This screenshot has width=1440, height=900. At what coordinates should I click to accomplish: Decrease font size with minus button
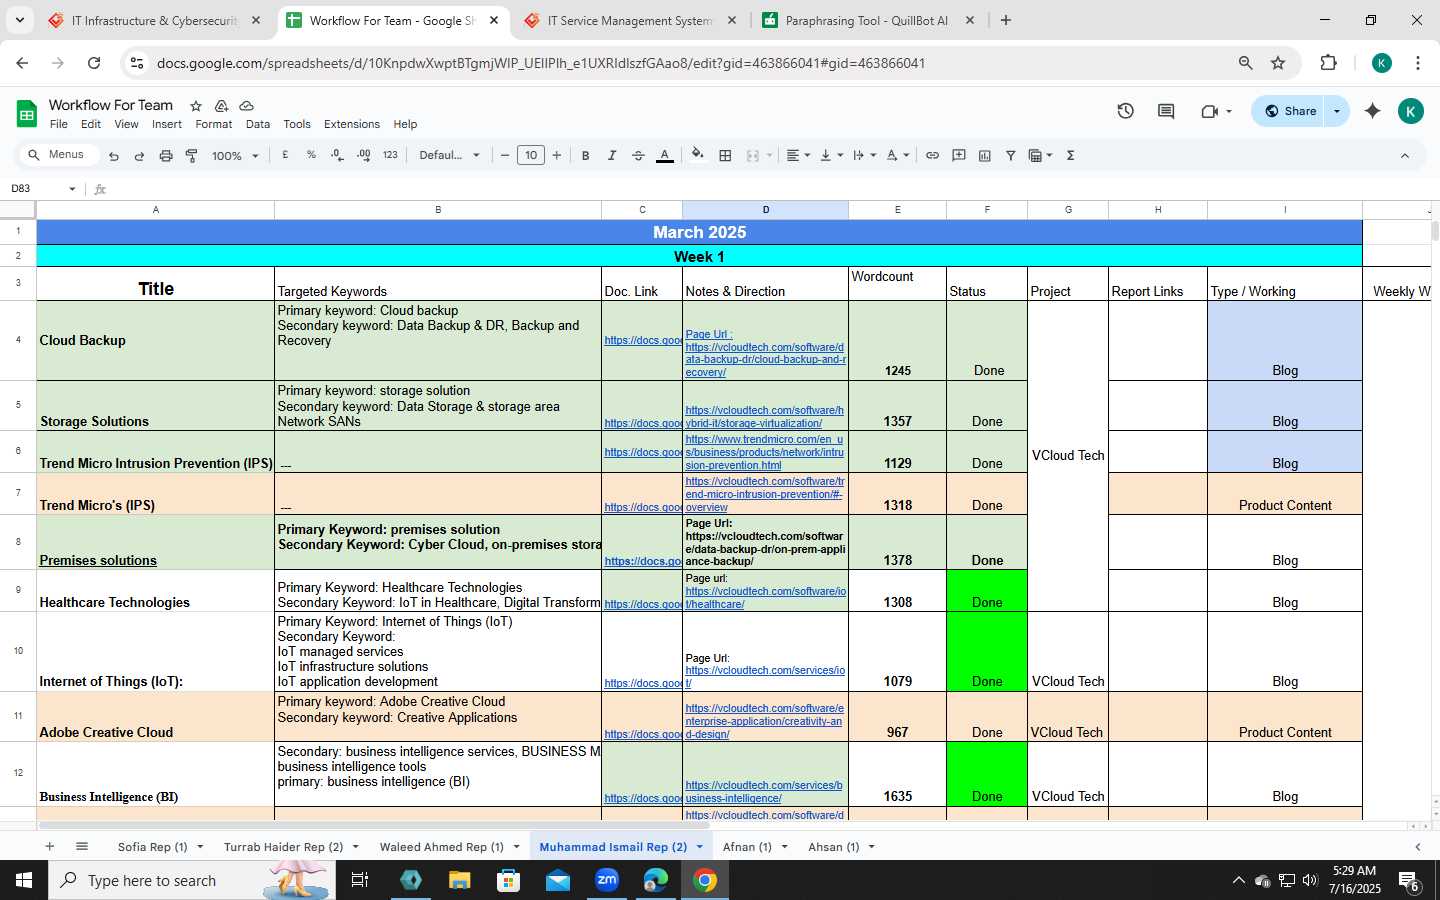coord(505,155)
